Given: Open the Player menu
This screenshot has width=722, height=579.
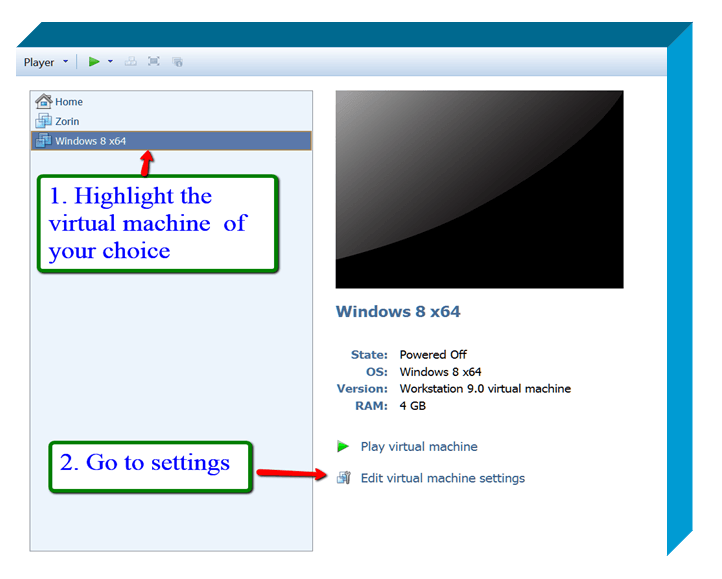Looking at the screenshot, I should pos(39,62).
